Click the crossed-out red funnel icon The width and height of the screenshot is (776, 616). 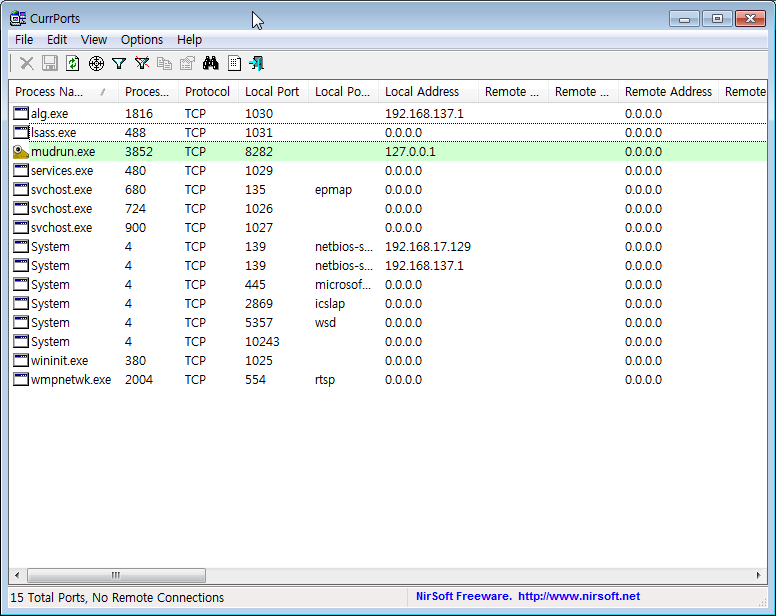[x=142, y=63]
